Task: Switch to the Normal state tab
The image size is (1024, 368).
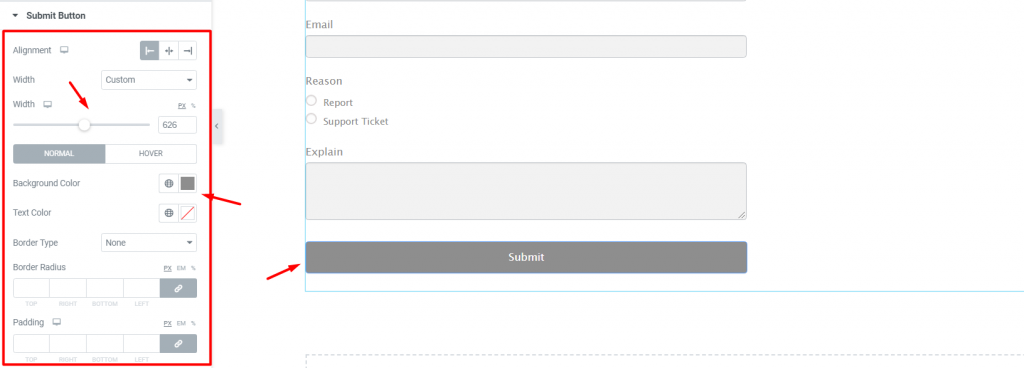Action: [59, 154]
